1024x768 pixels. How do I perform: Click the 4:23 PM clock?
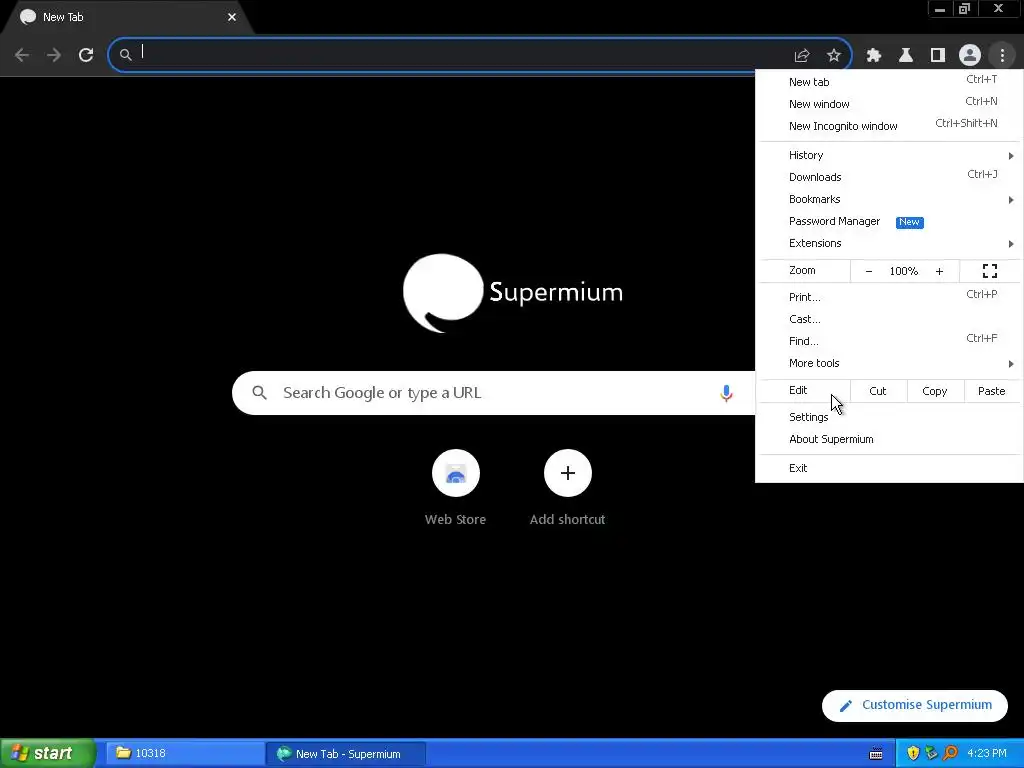tap(987, 754)
